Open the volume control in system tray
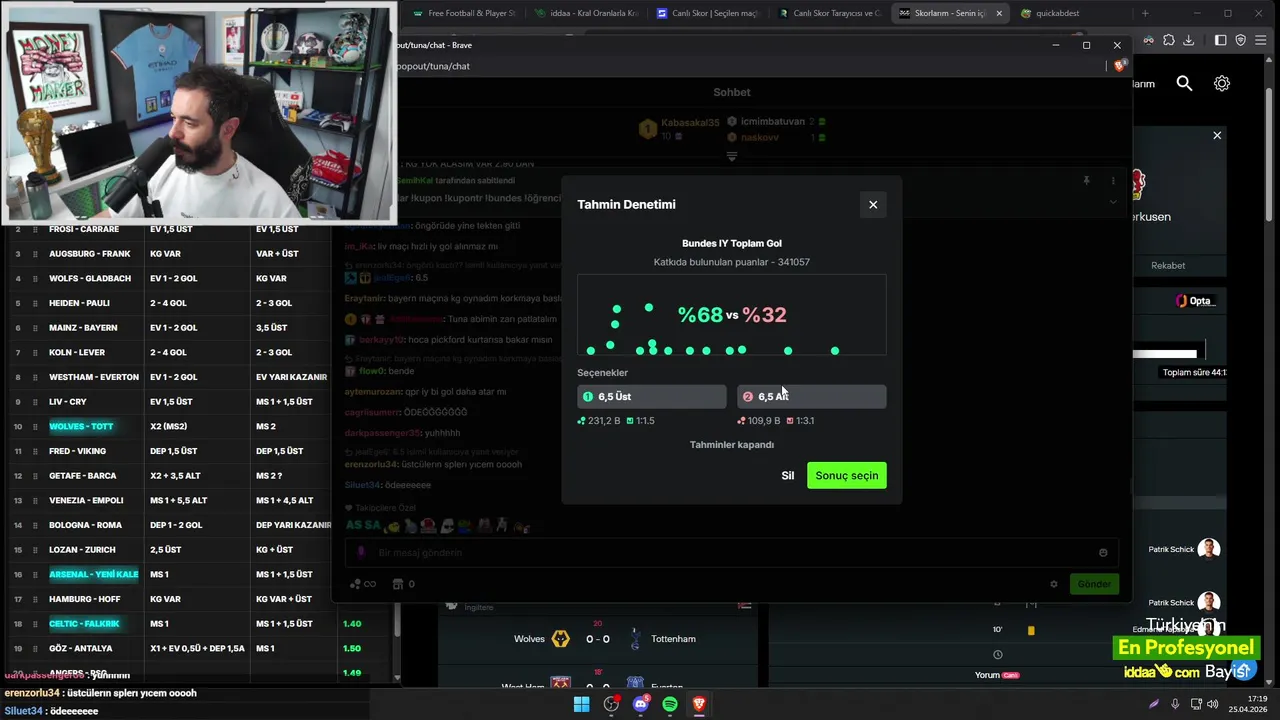The image size is (1280, 720). [1213, 704]
